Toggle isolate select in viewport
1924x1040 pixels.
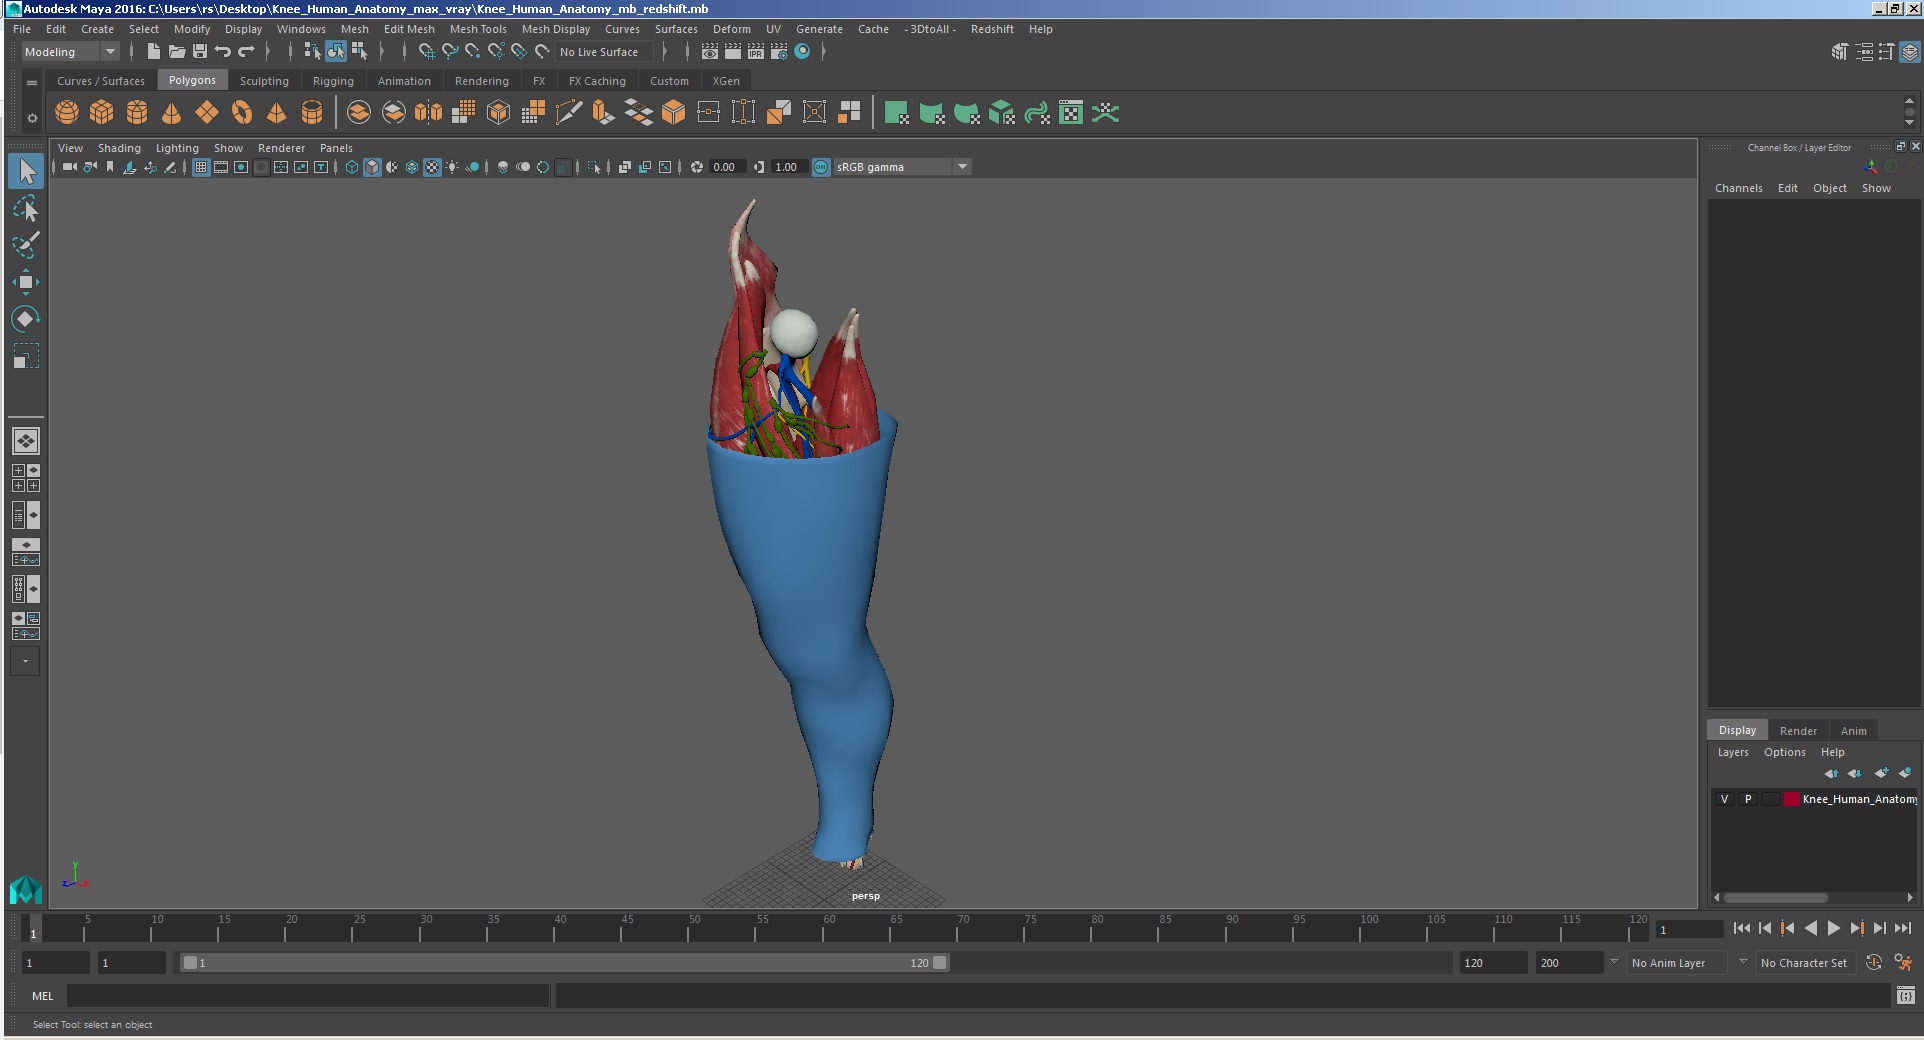pos(594,168)
